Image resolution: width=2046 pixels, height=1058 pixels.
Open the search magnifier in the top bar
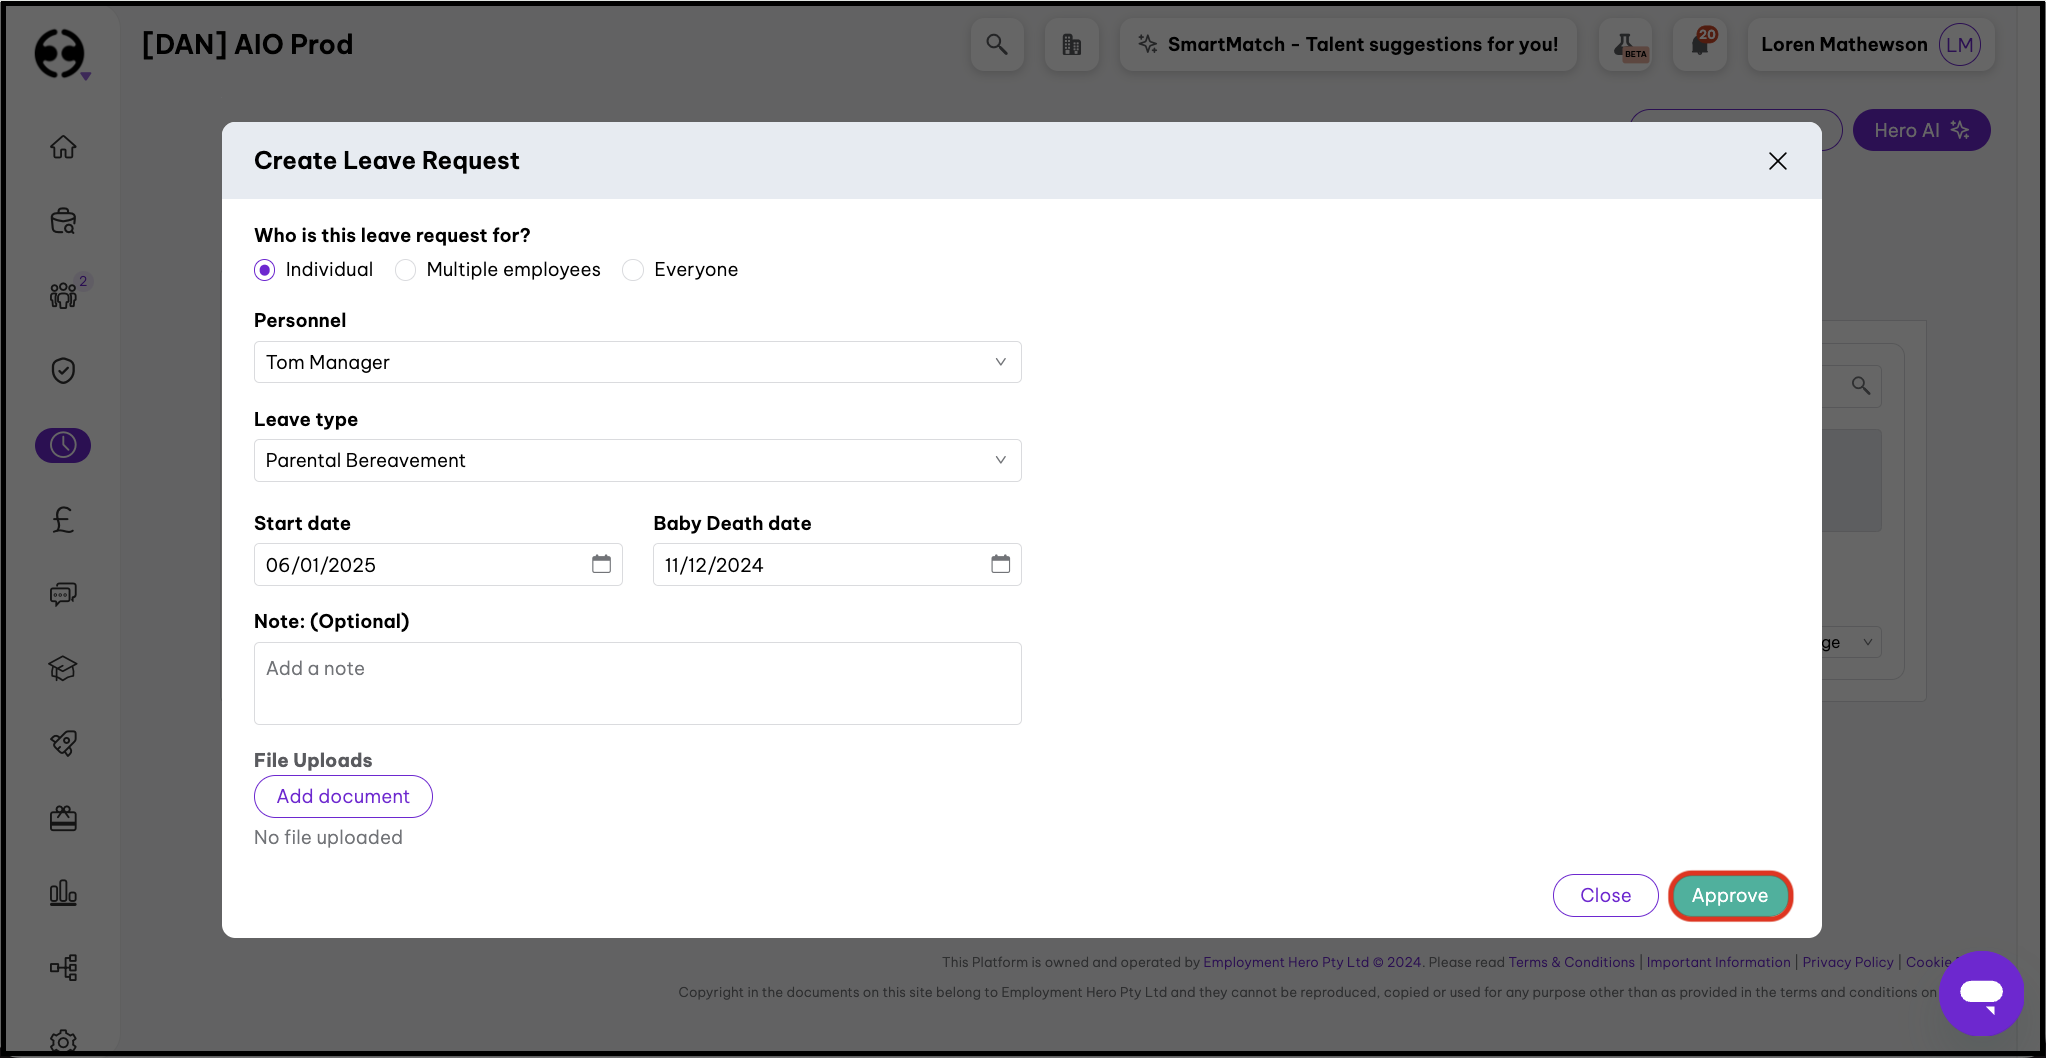coord(996,44)
